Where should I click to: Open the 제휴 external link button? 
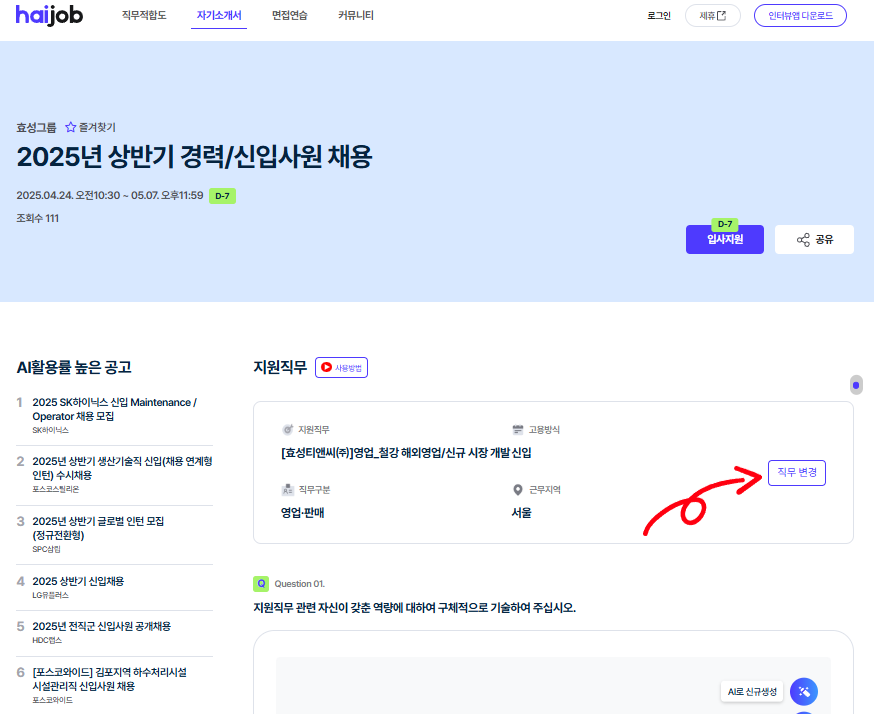pyautogui.click(x=712, y=16)
